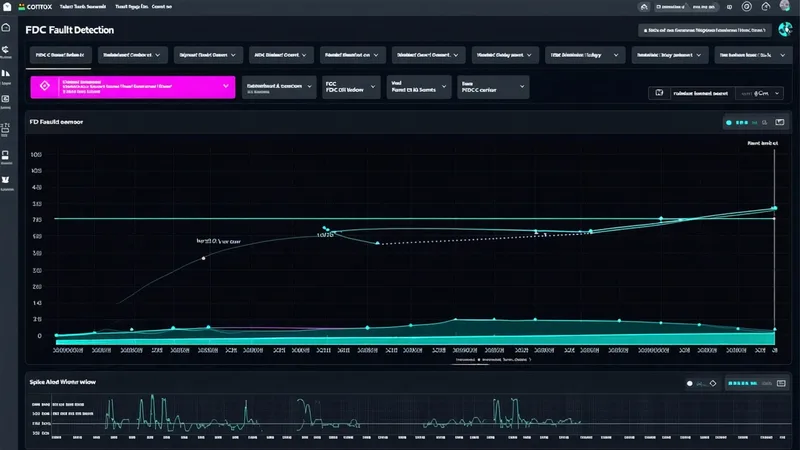
Task: Click the text button next to the calendar icon
Action: [x=700, y=93]
